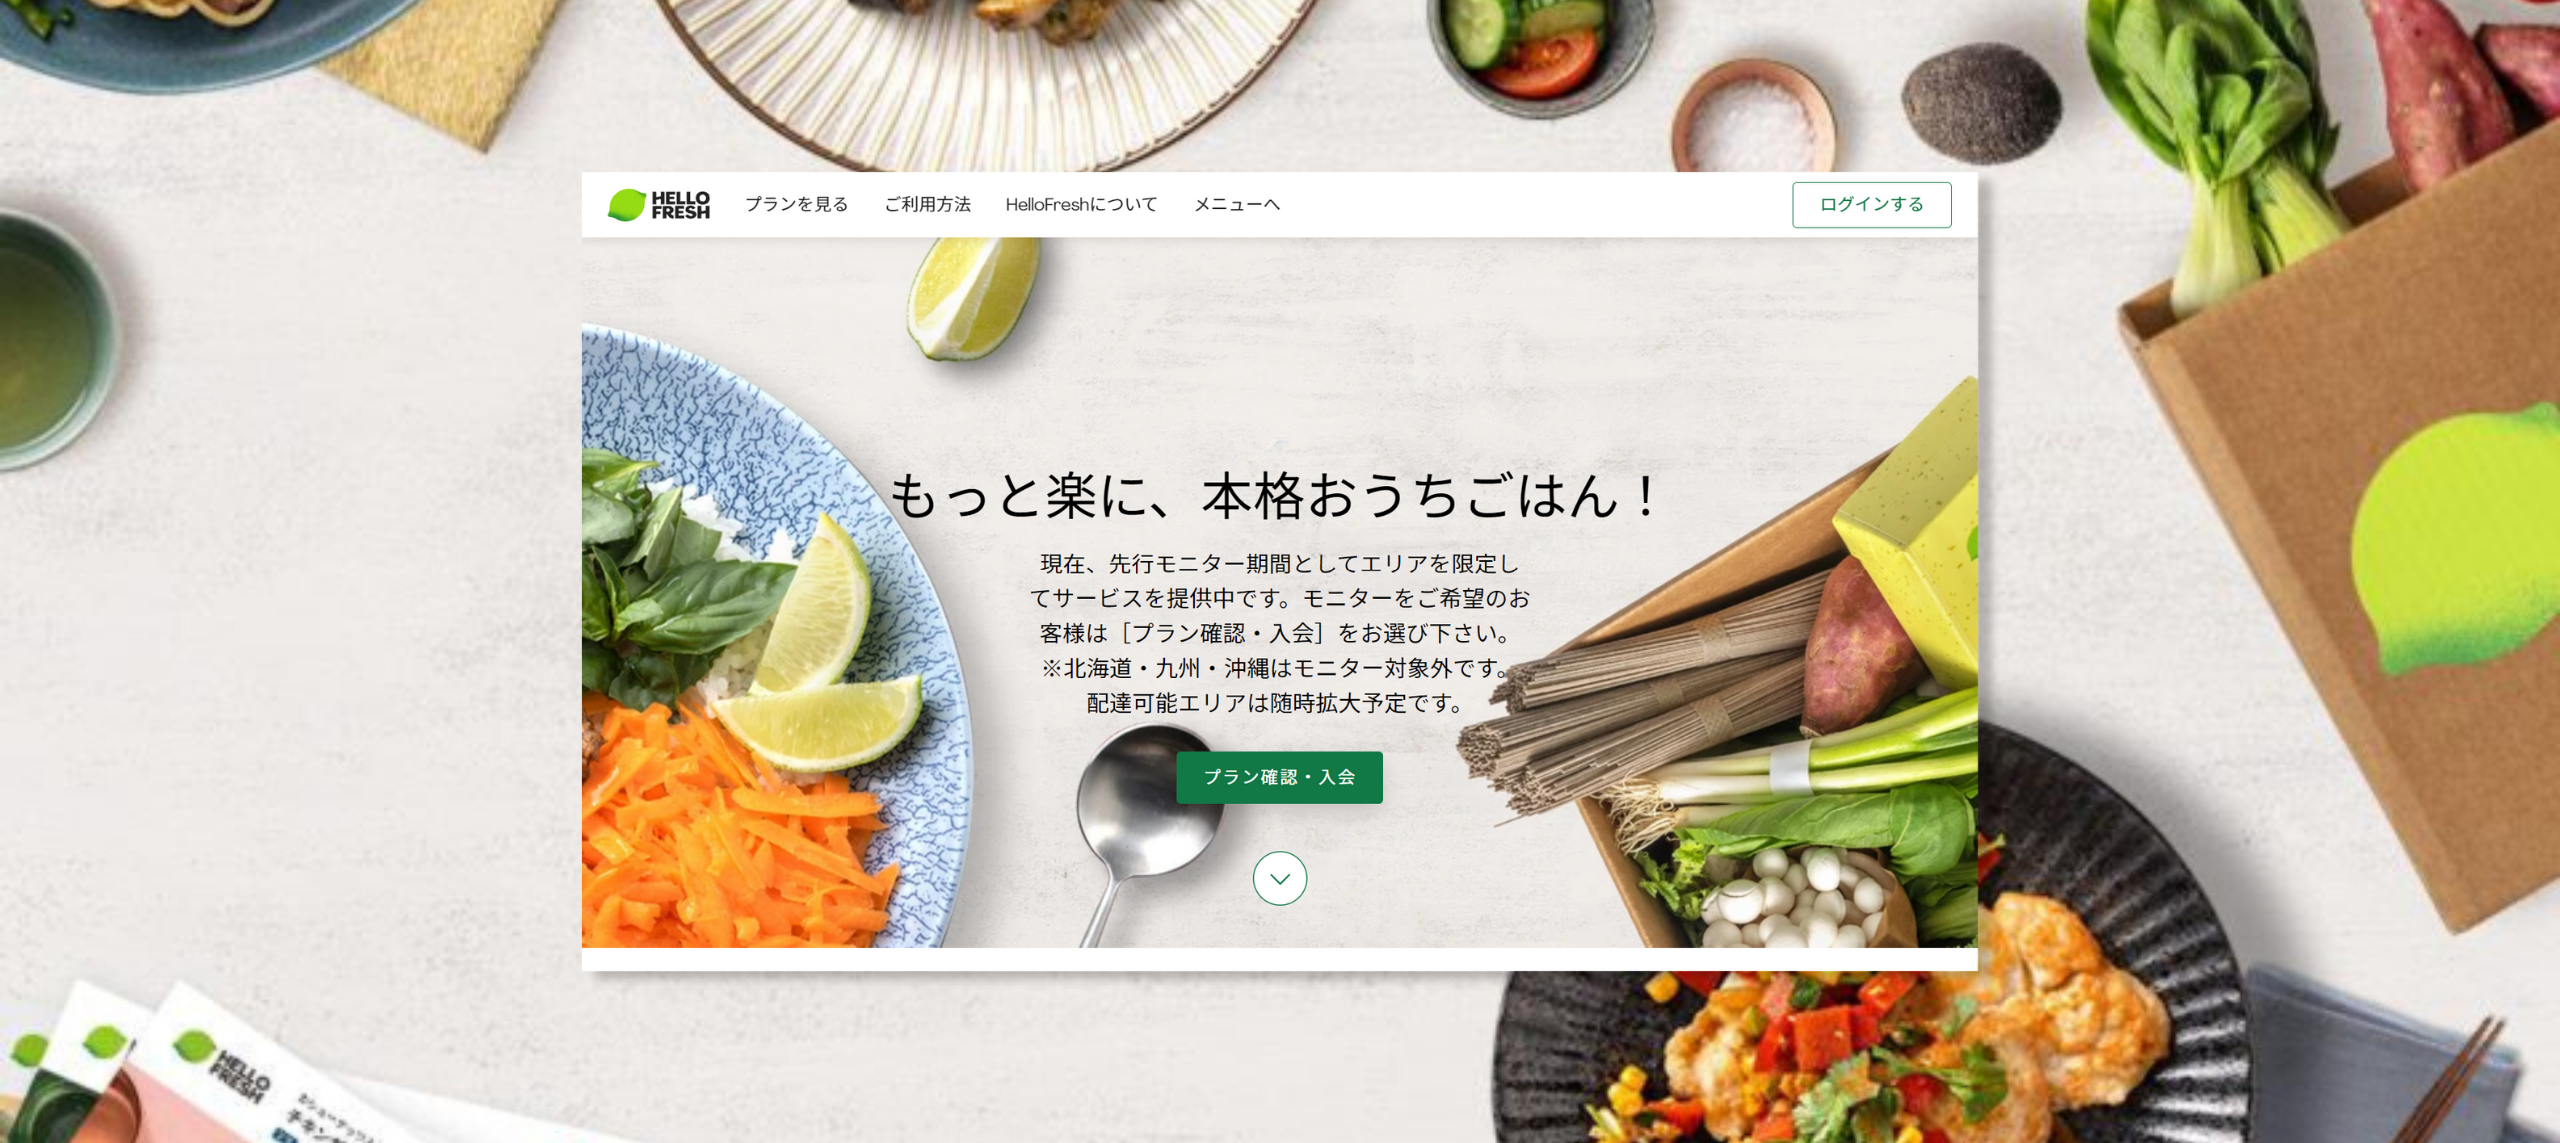
Task: Click the 先行モニター期間 description paragraph
Action: click(1279, 633)
